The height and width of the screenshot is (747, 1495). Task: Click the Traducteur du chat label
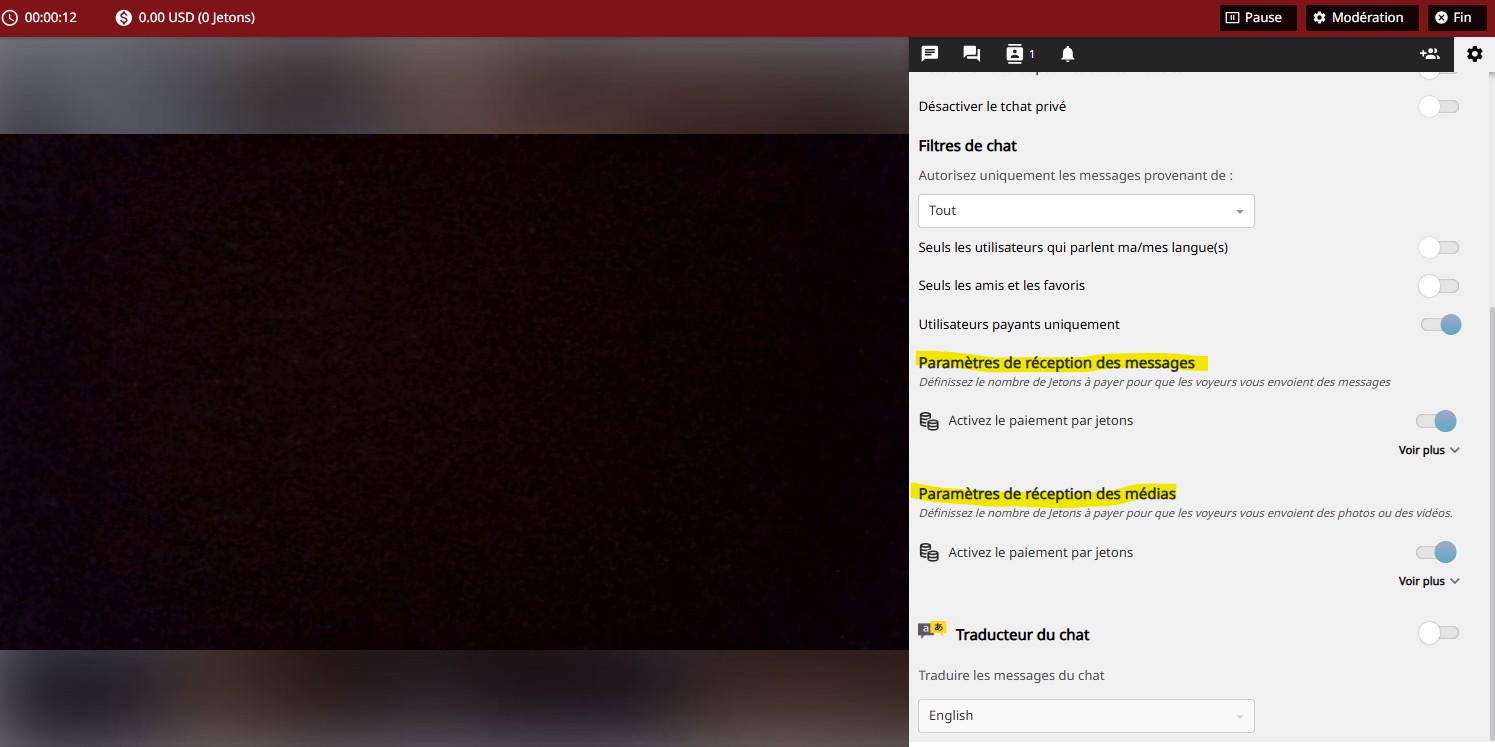click(x=1022, y=635)
